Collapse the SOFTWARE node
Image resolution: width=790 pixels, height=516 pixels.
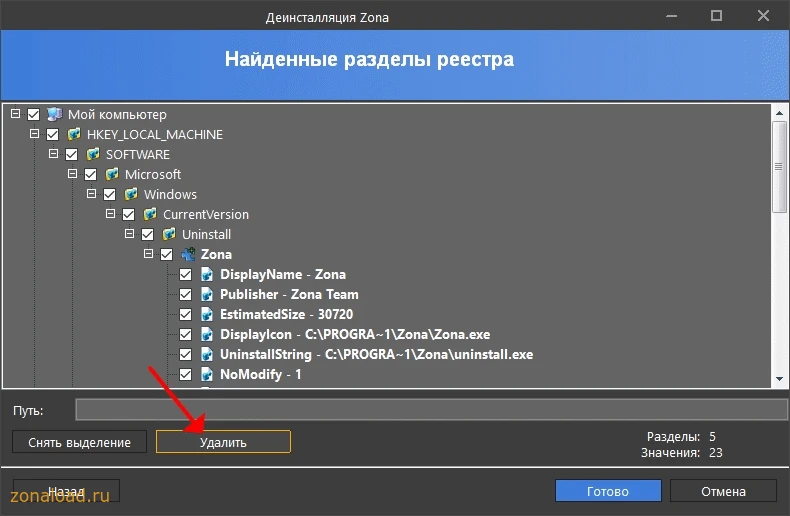coord(53,153)
